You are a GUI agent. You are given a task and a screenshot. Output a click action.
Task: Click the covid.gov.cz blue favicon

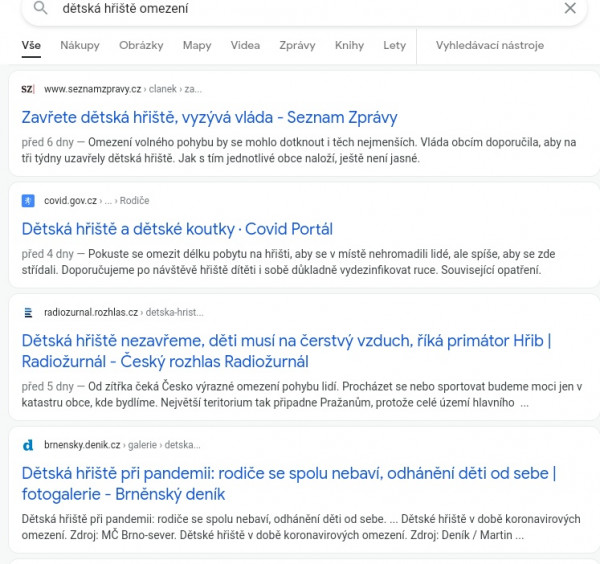click(28, 200)
